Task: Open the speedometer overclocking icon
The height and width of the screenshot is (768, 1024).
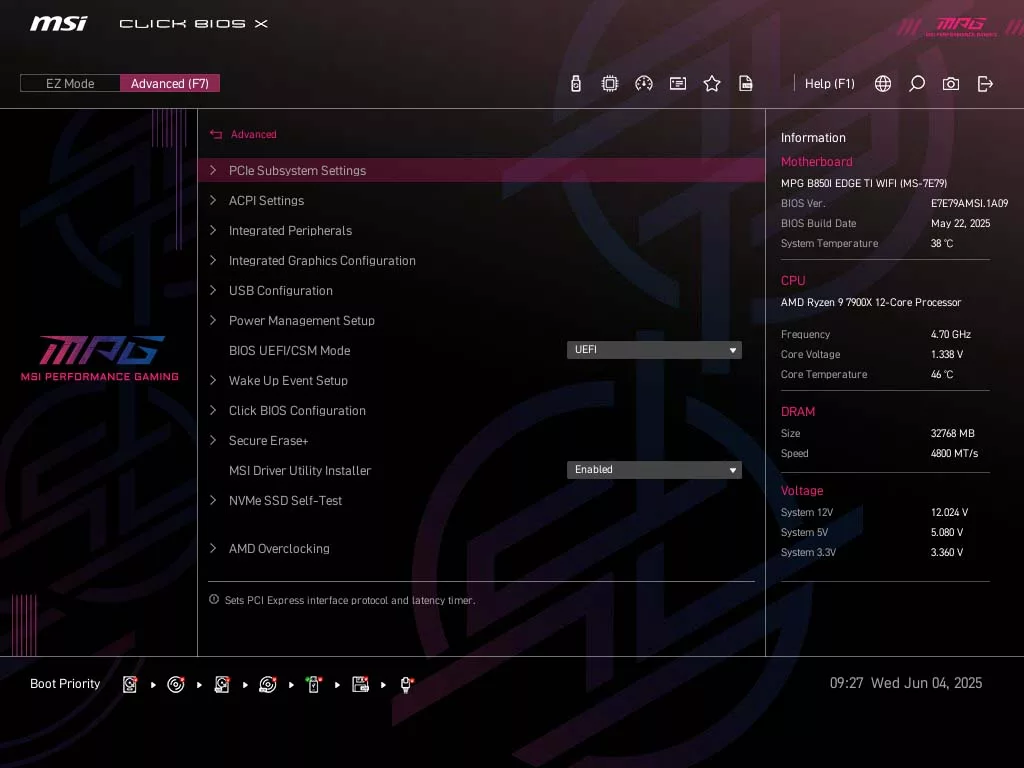Action: pos(644,84)
